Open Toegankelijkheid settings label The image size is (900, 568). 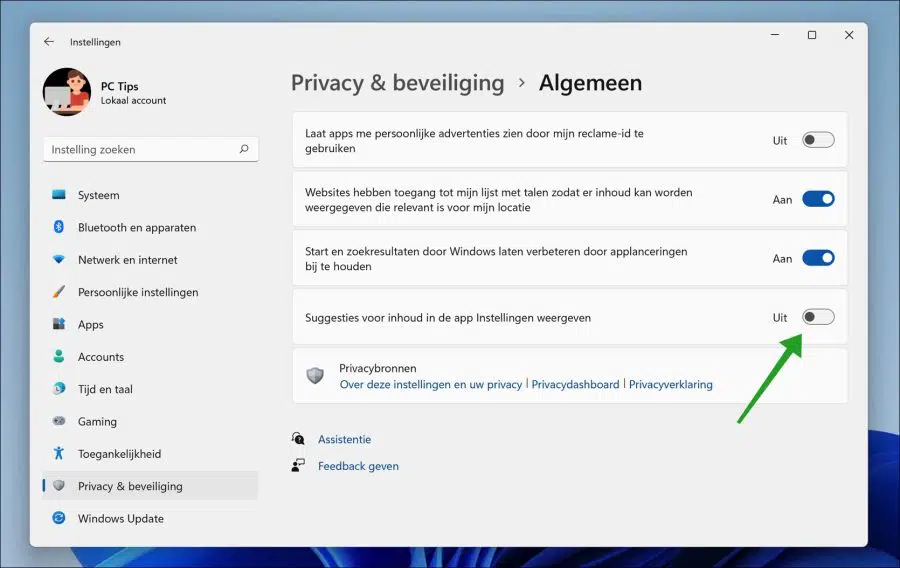[119, 454]
